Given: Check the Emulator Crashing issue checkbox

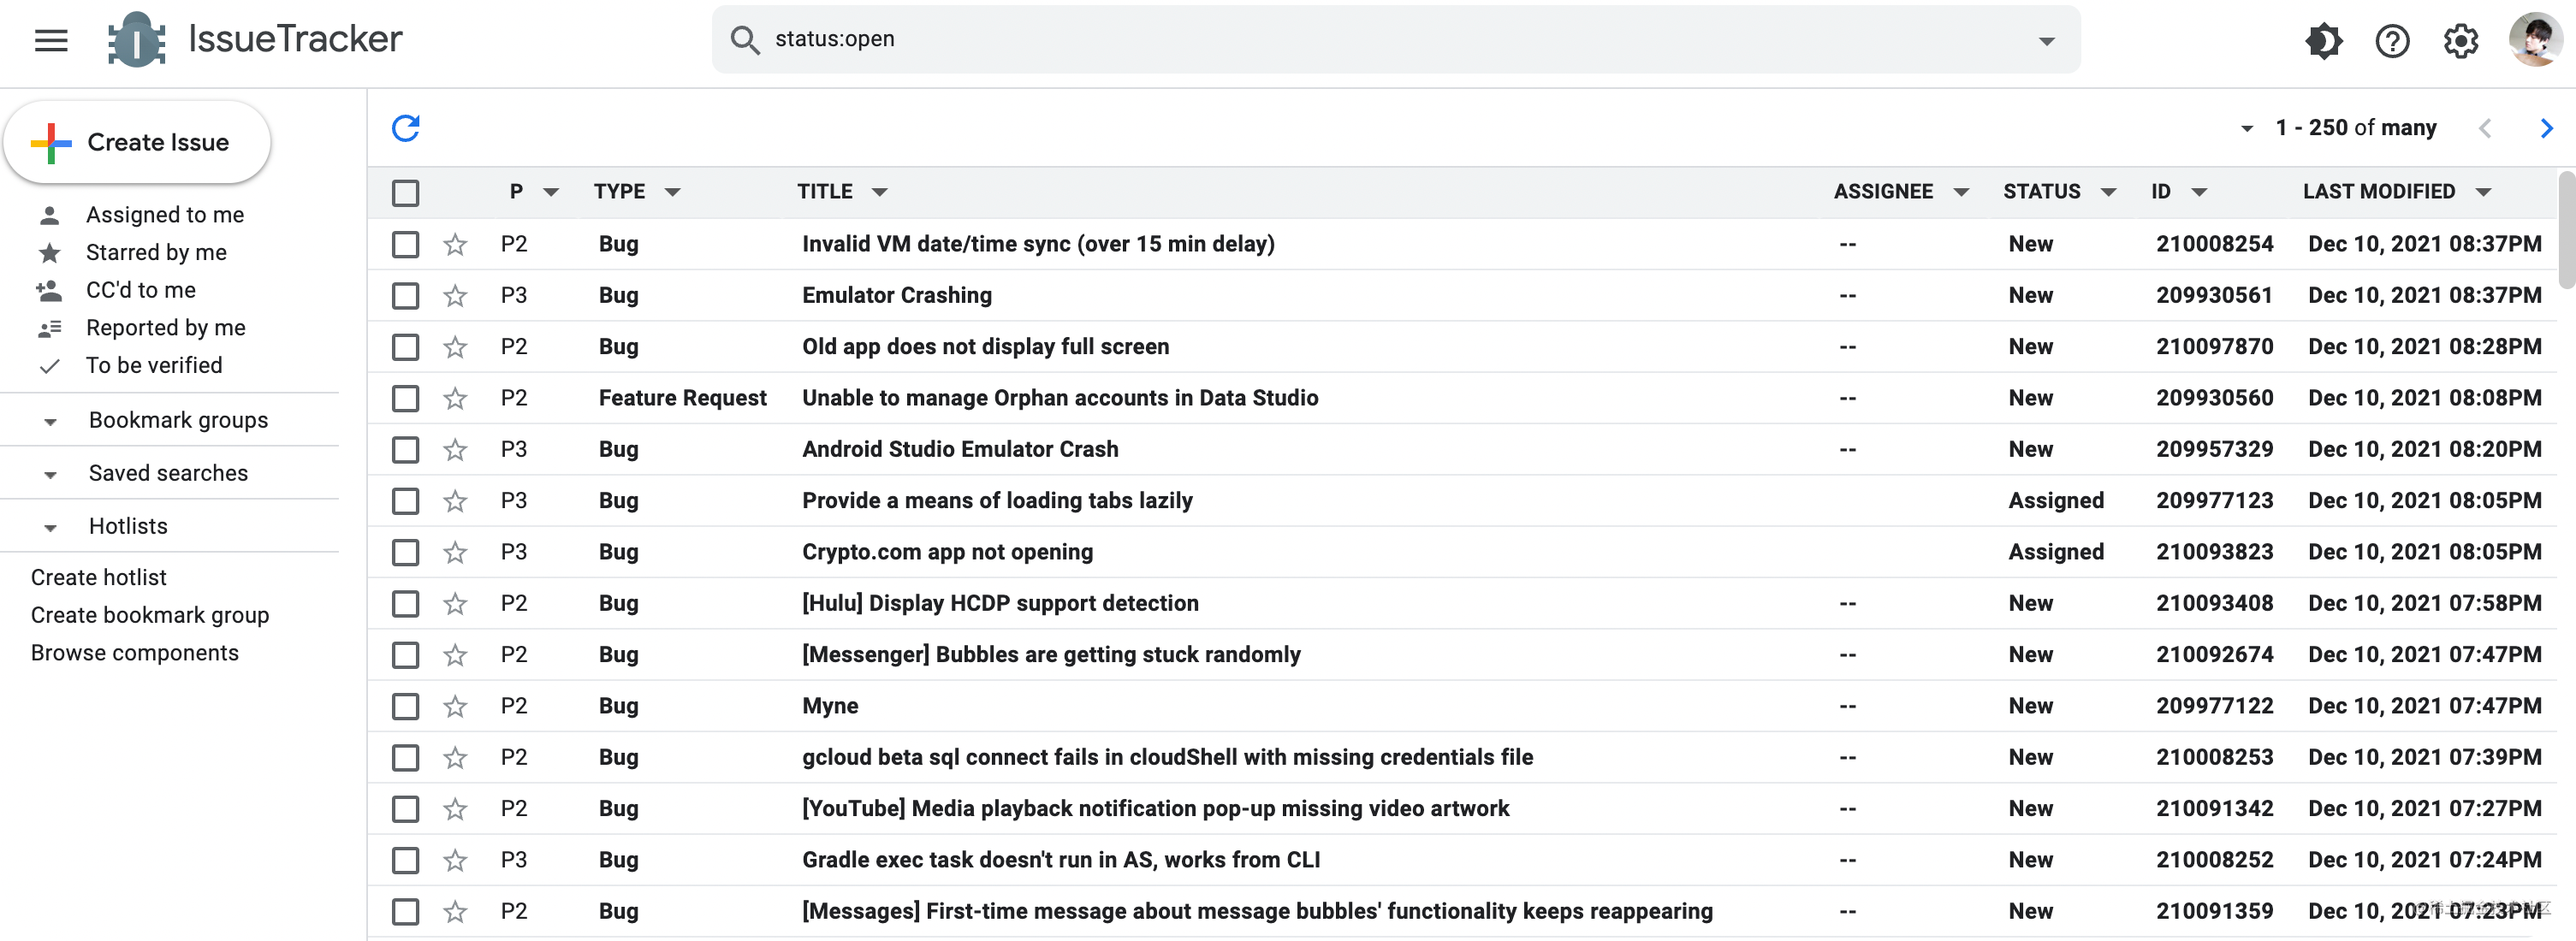Looking at the screenshot, I should [x=404, y=296].
